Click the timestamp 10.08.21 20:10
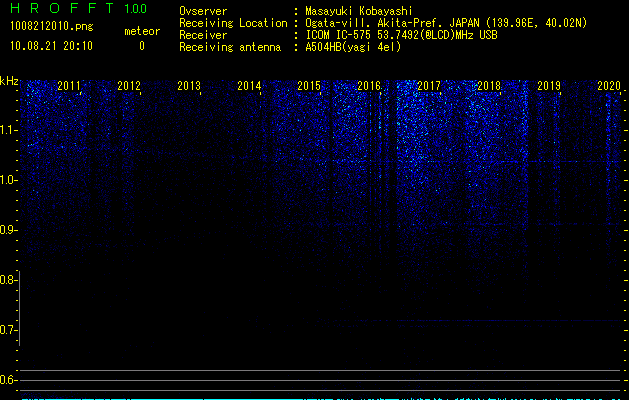Viewport: 629px width, 400px height. (x=51, y=46)
